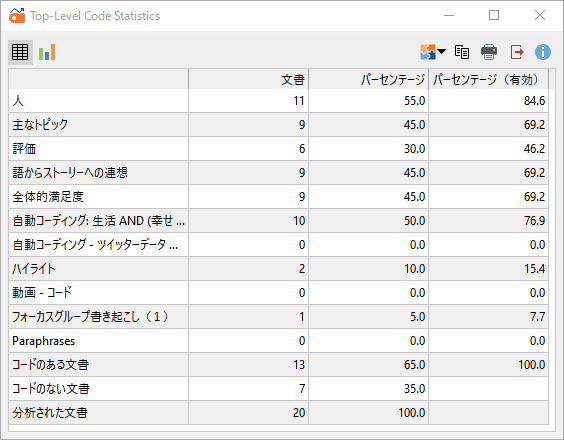Sort by the 文書 column header
The width and height of the screenshot is (564, 440).
coord(249,79)
